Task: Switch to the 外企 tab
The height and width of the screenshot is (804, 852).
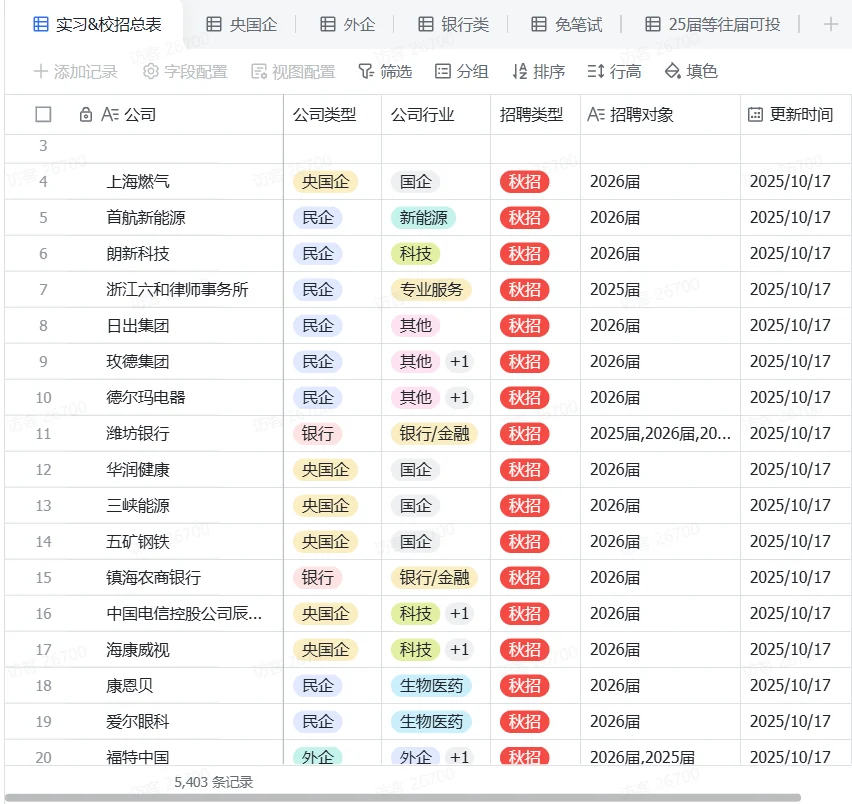Action: click(348, 24)
